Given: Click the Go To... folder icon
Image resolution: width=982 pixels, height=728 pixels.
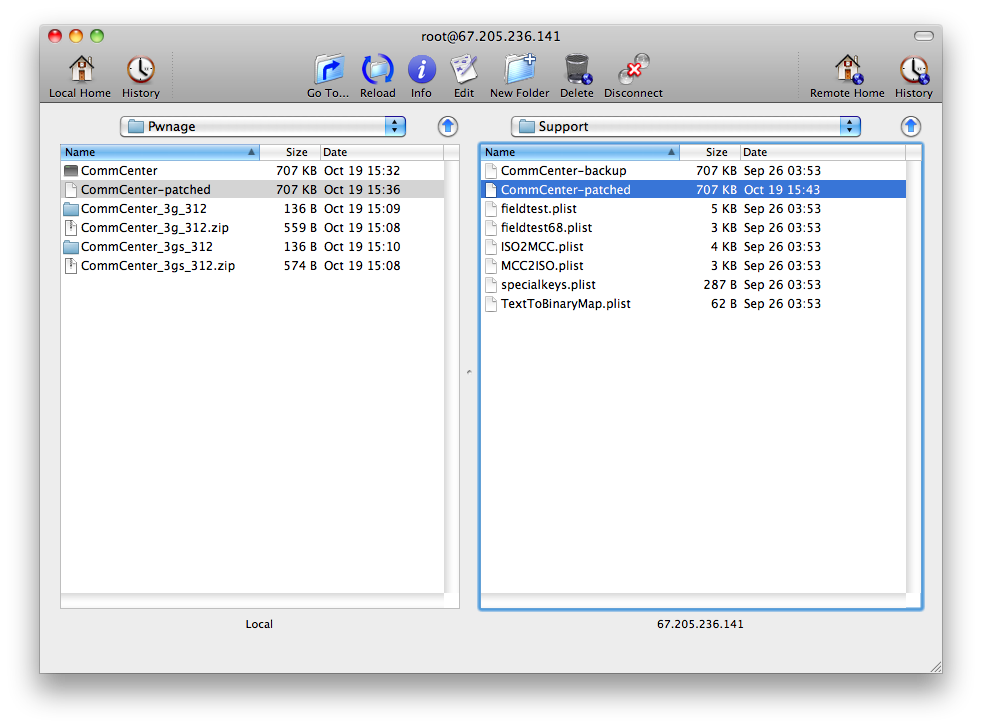Looking at the screenshot, I should pyautogui.click(x=328, y=70).
